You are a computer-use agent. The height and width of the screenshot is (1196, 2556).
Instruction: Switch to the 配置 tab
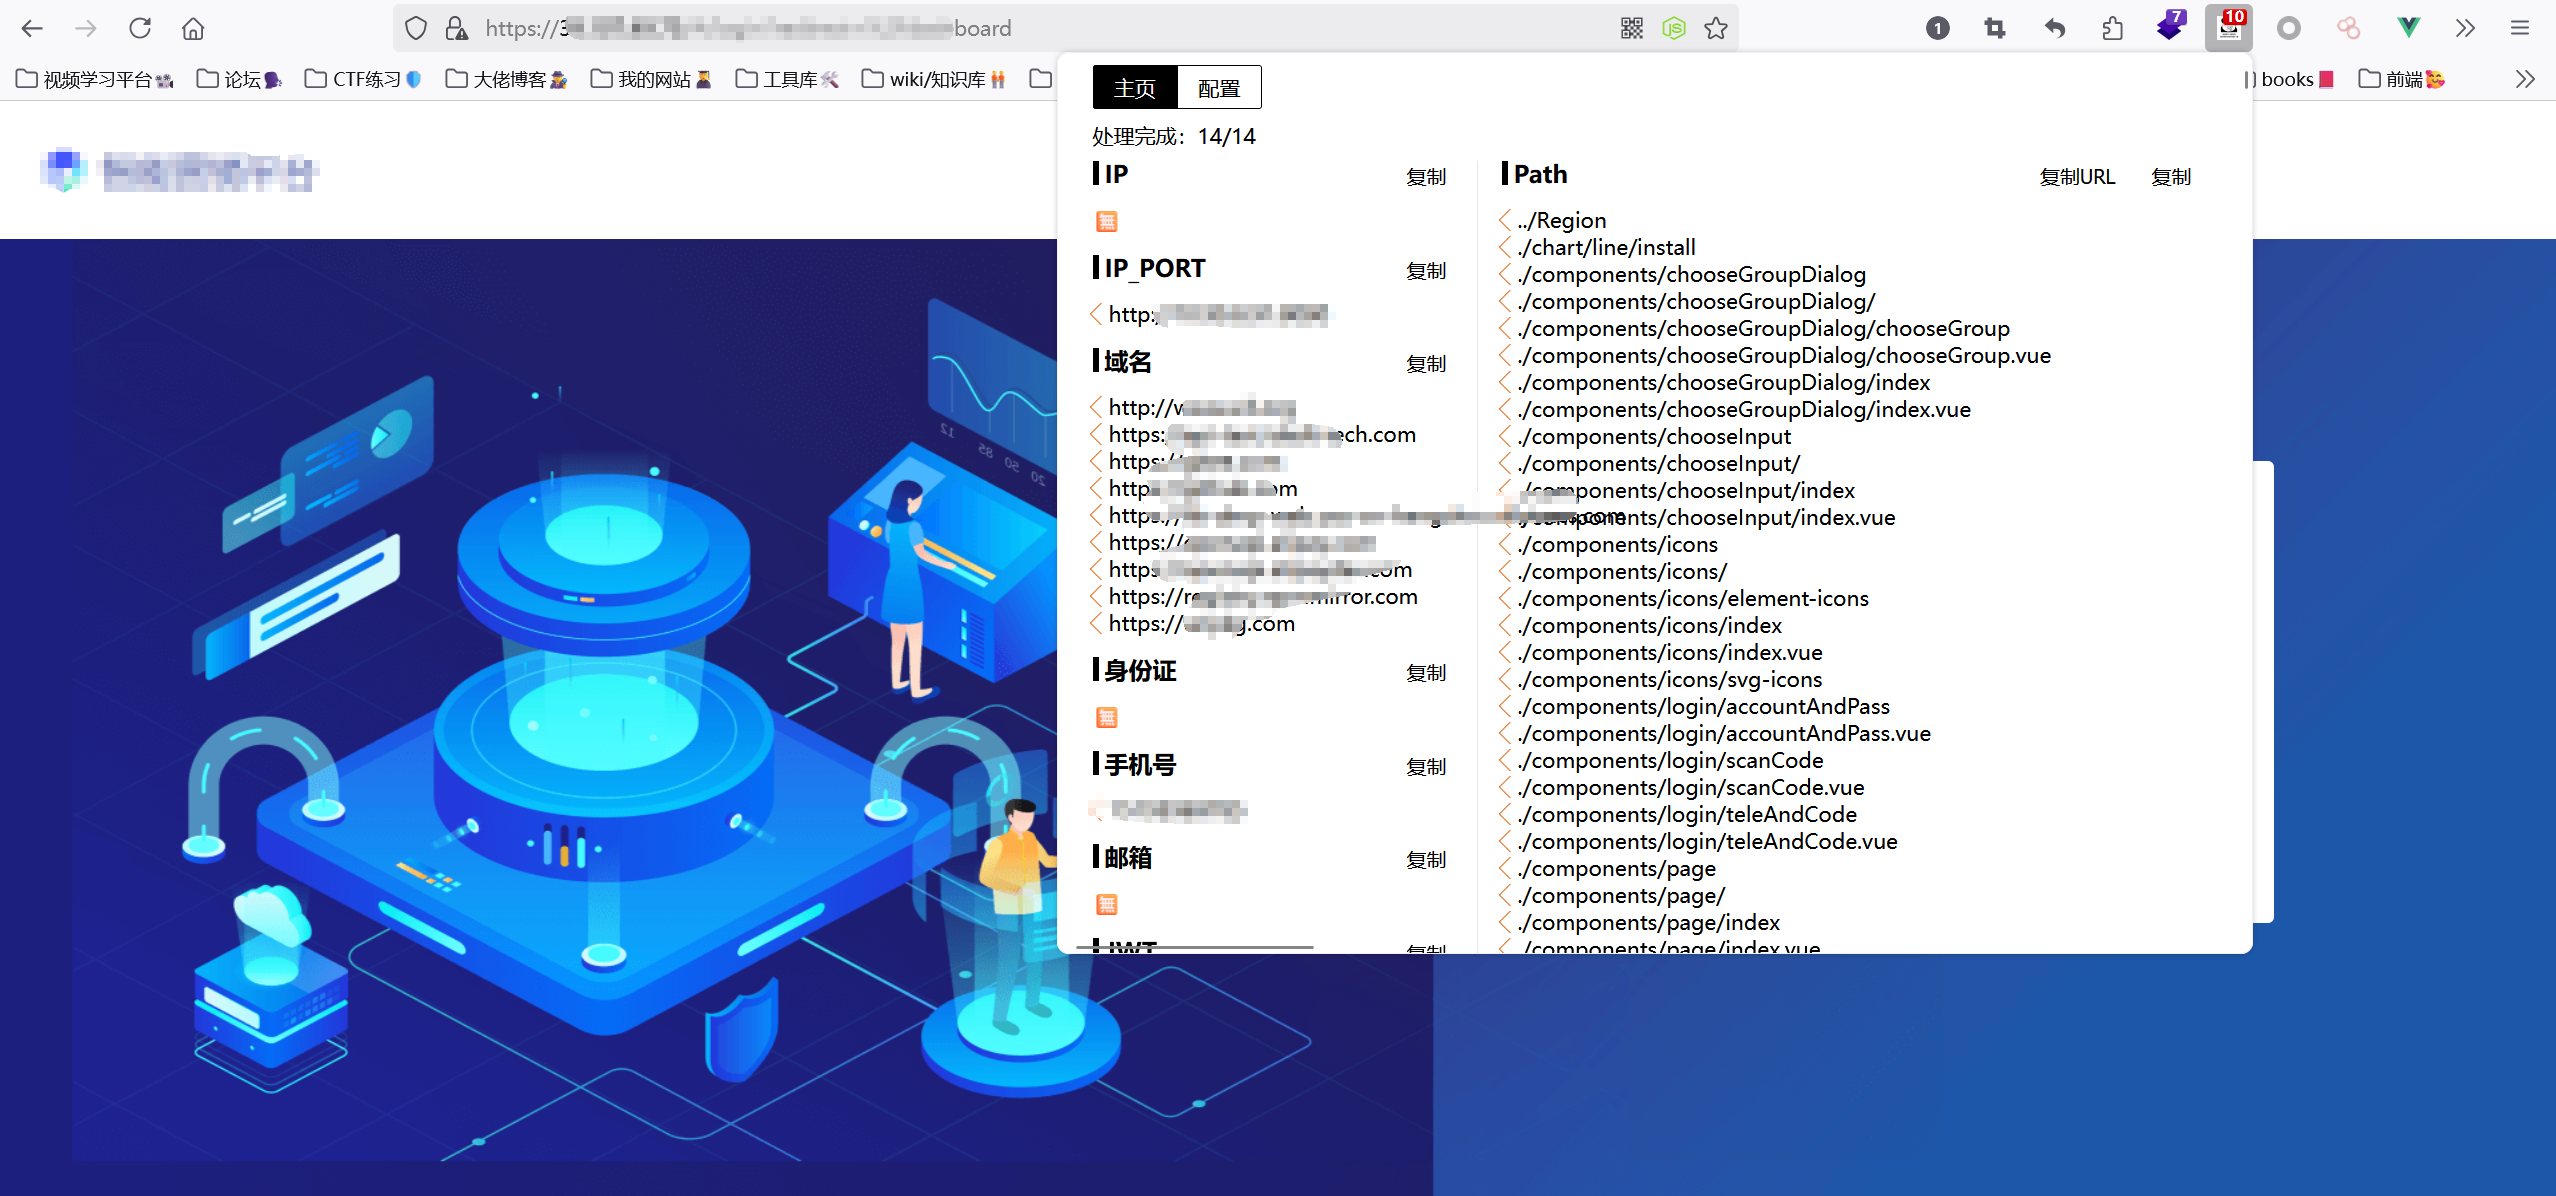point(1219,88)
